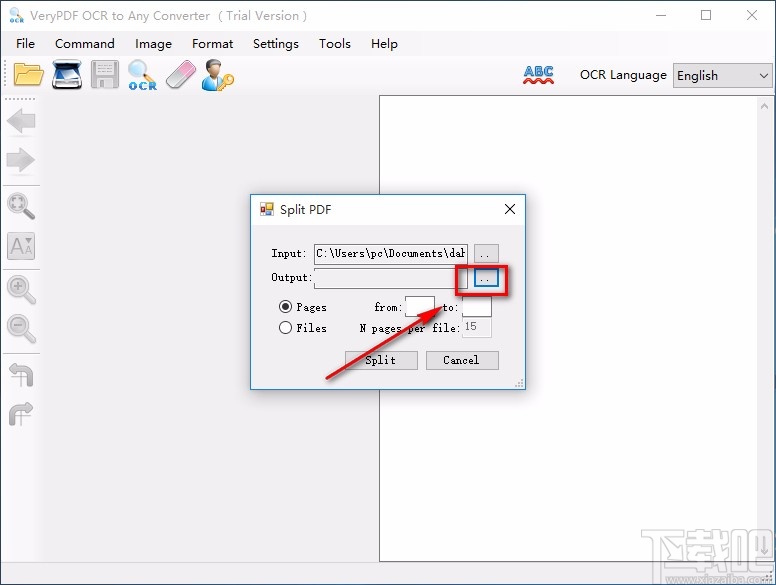Run OCR with the magnifier OCR icon
Screen dimensions: 776x585
coord(143,75)
